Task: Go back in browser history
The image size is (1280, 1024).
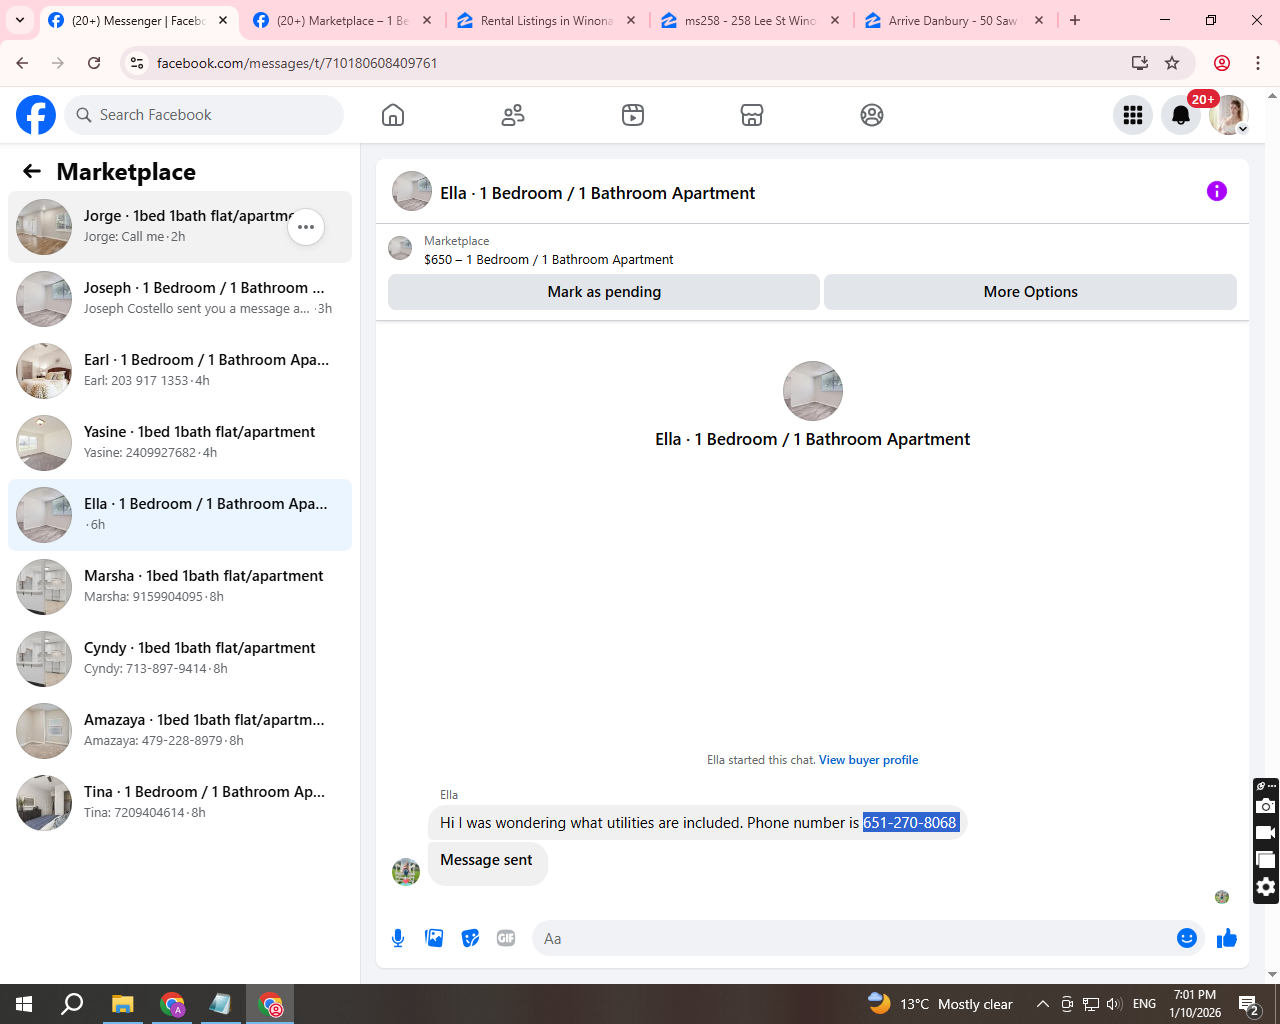Action: pyautogui.click(x=22, y=63)
